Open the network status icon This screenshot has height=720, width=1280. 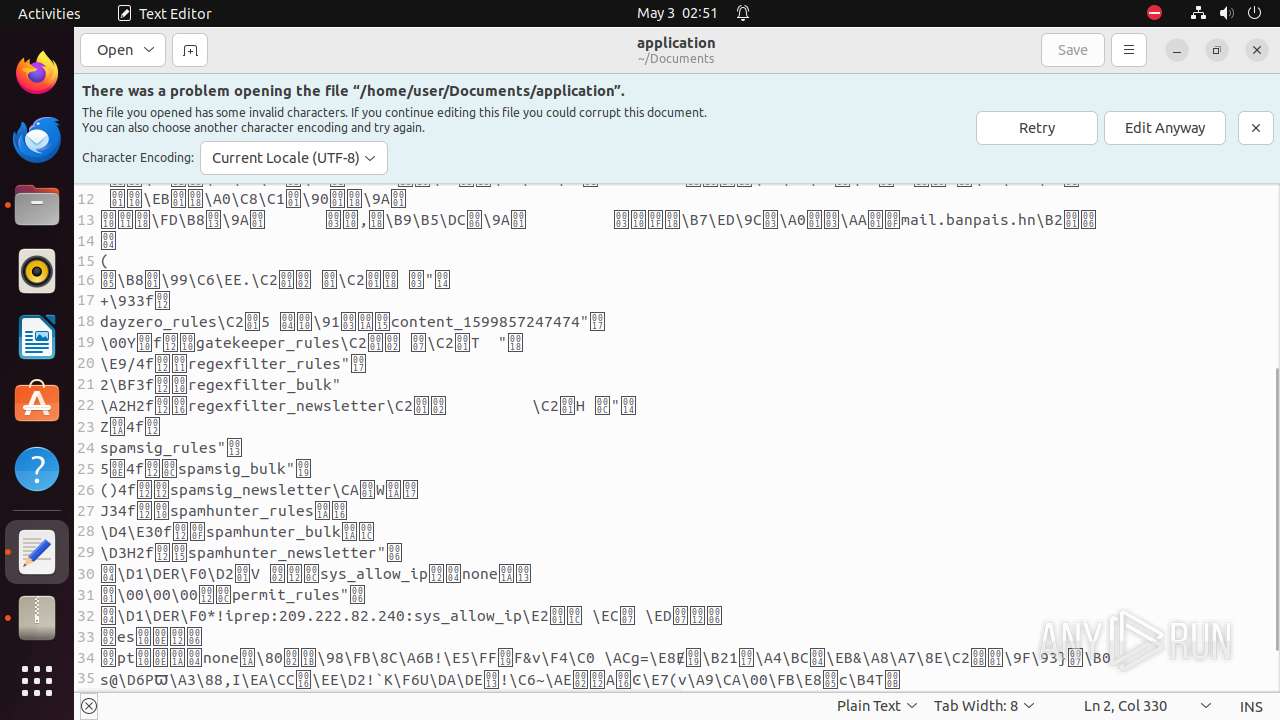(1198, 13)
